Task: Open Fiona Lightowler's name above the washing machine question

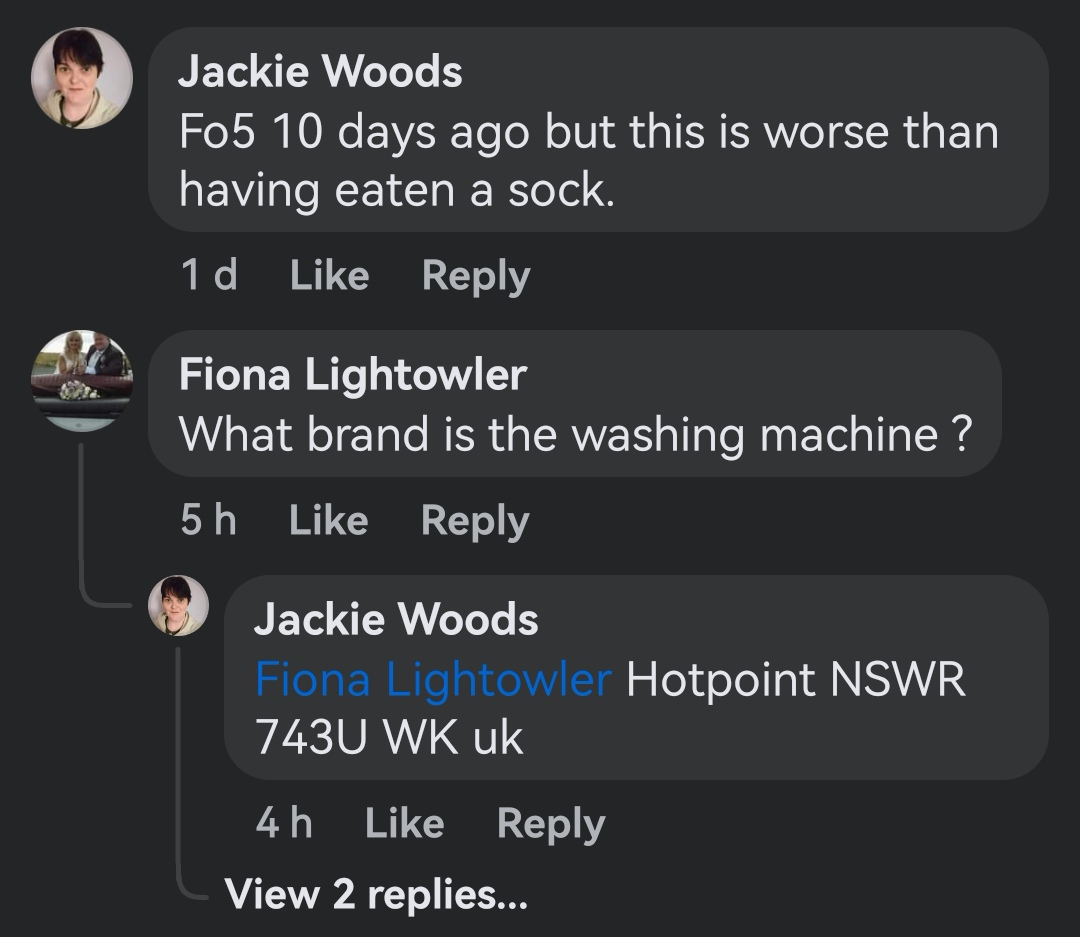Action: pyautogui.click(x=353, y=375)
